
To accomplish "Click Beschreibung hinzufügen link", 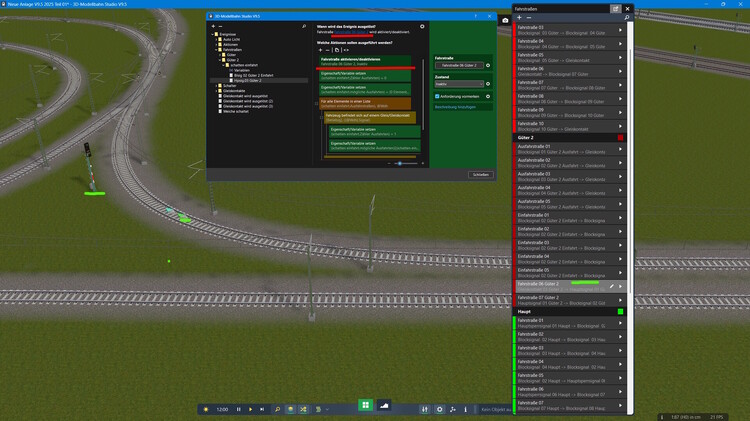I will [x=455, y=107].
